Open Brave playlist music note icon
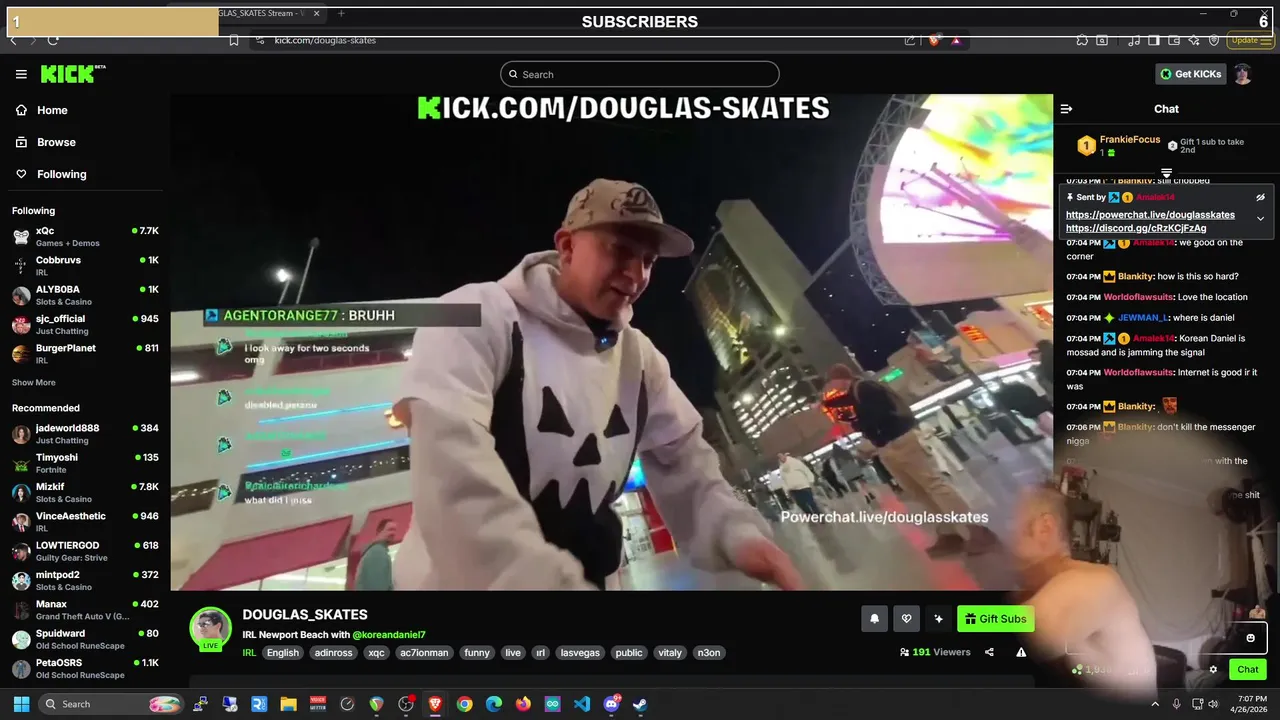This screenshot has height=720, width=1280. click(1134, 40)
